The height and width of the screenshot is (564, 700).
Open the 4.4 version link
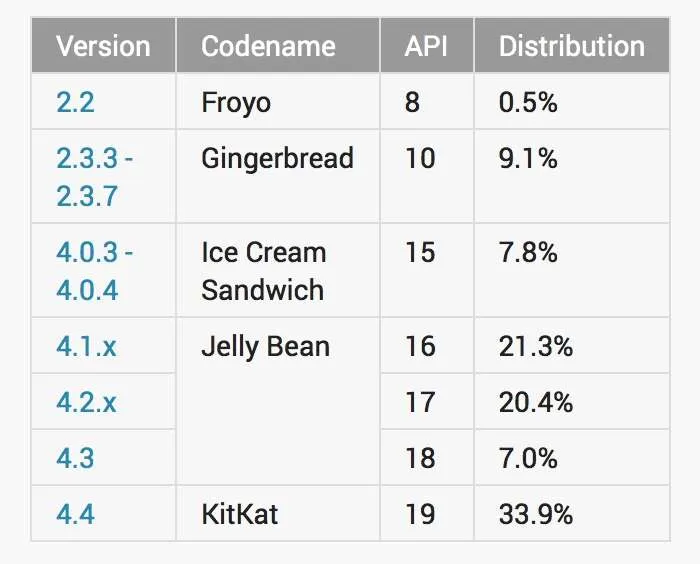coord(75,514)
